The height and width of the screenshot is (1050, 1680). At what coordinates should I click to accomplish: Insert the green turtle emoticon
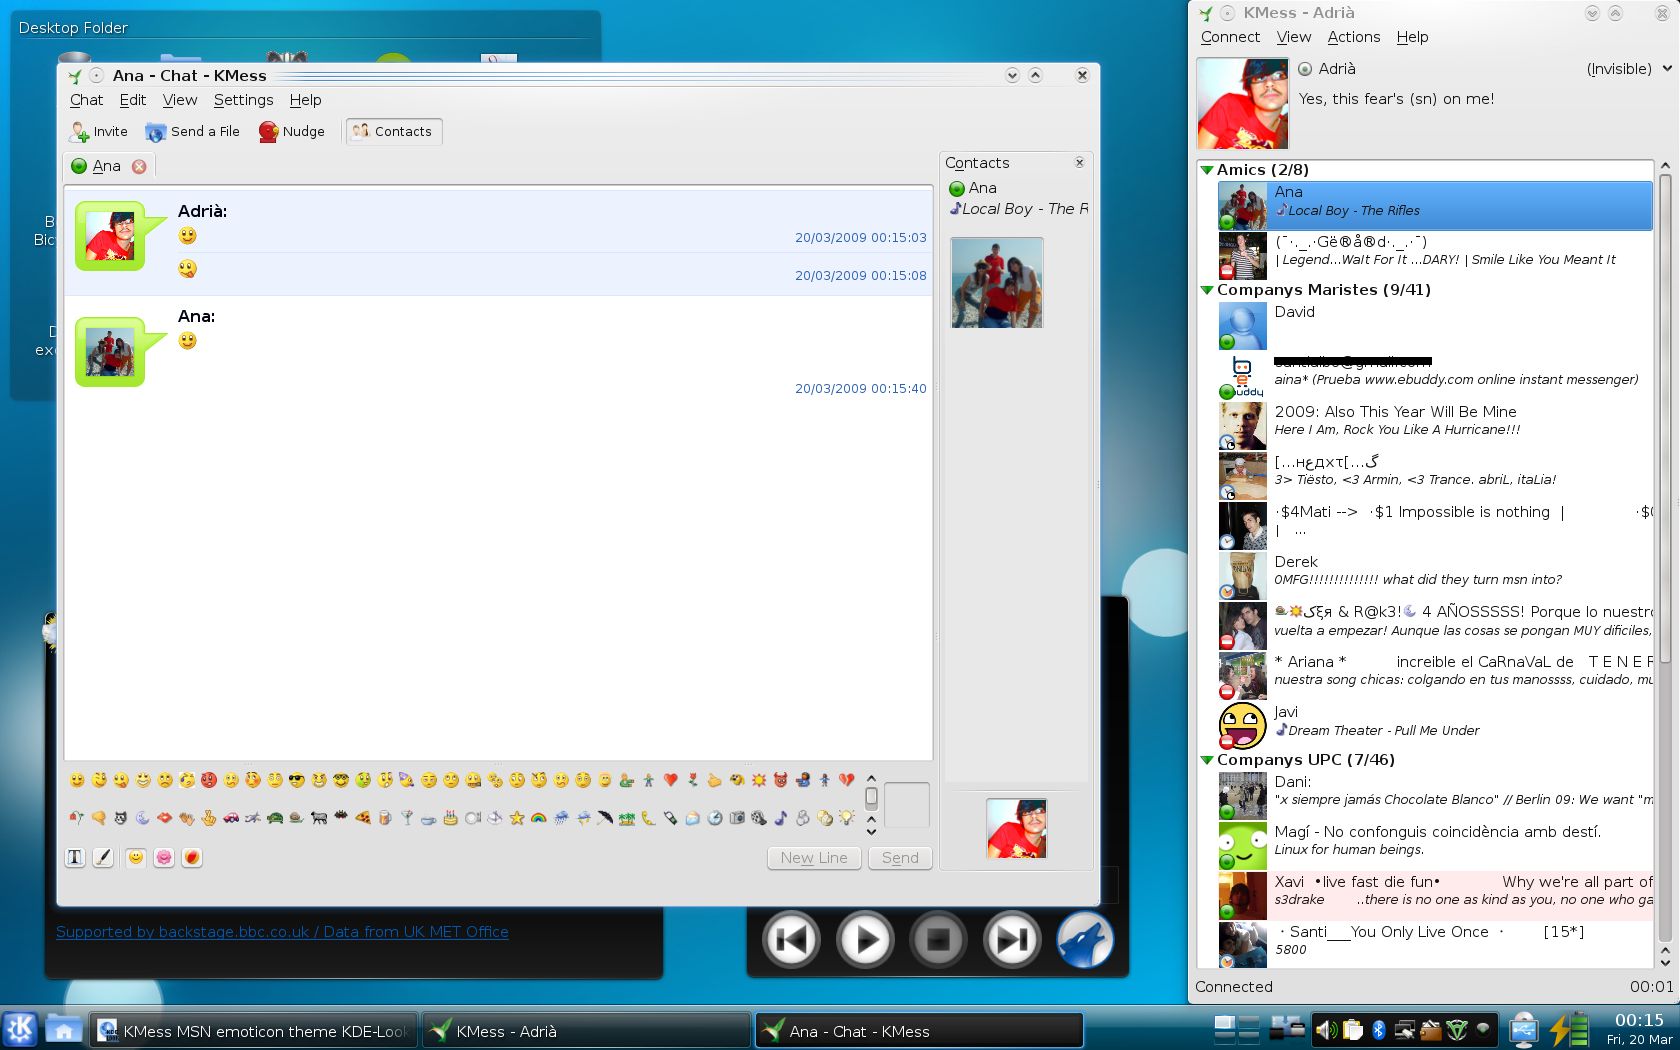coord(275,818)
